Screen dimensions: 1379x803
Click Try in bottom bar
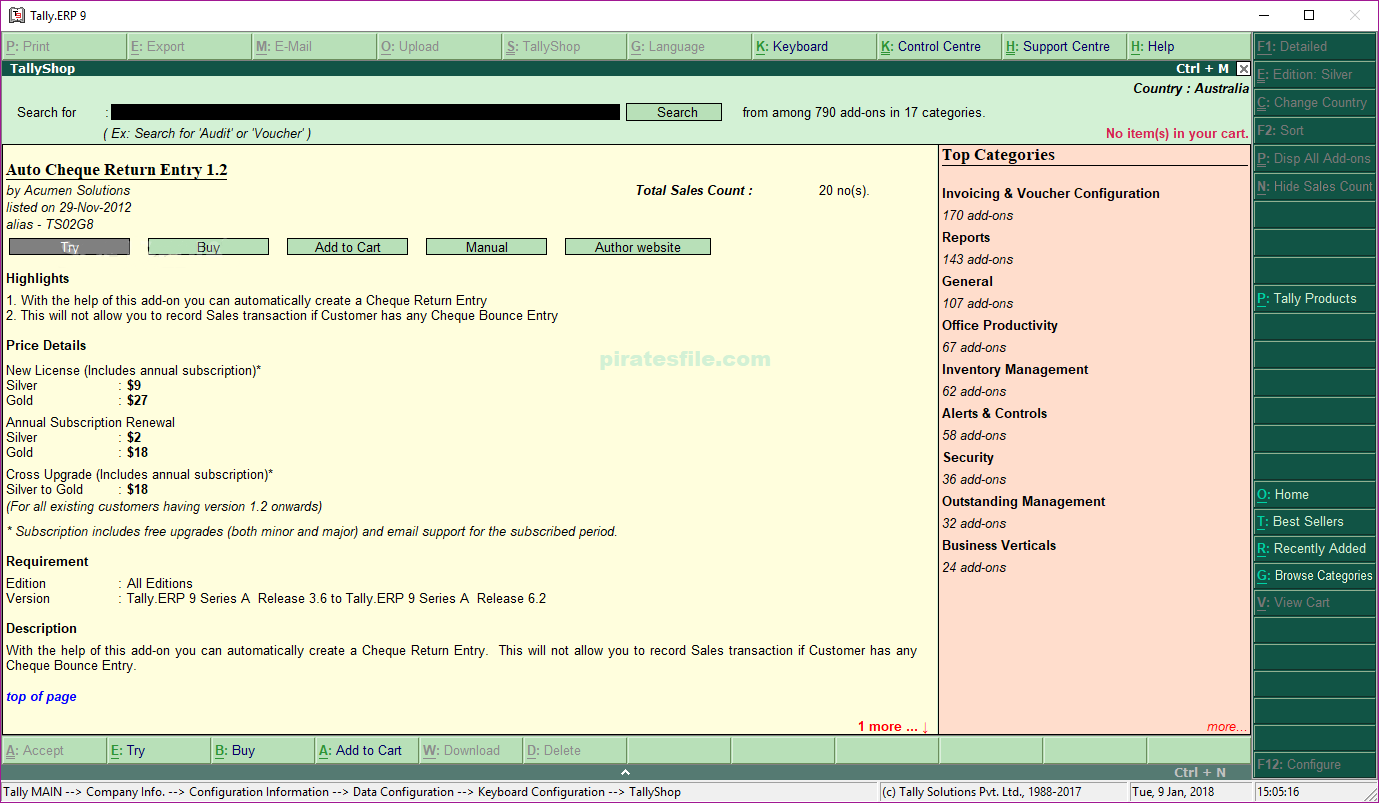click(x=158, y=750)
